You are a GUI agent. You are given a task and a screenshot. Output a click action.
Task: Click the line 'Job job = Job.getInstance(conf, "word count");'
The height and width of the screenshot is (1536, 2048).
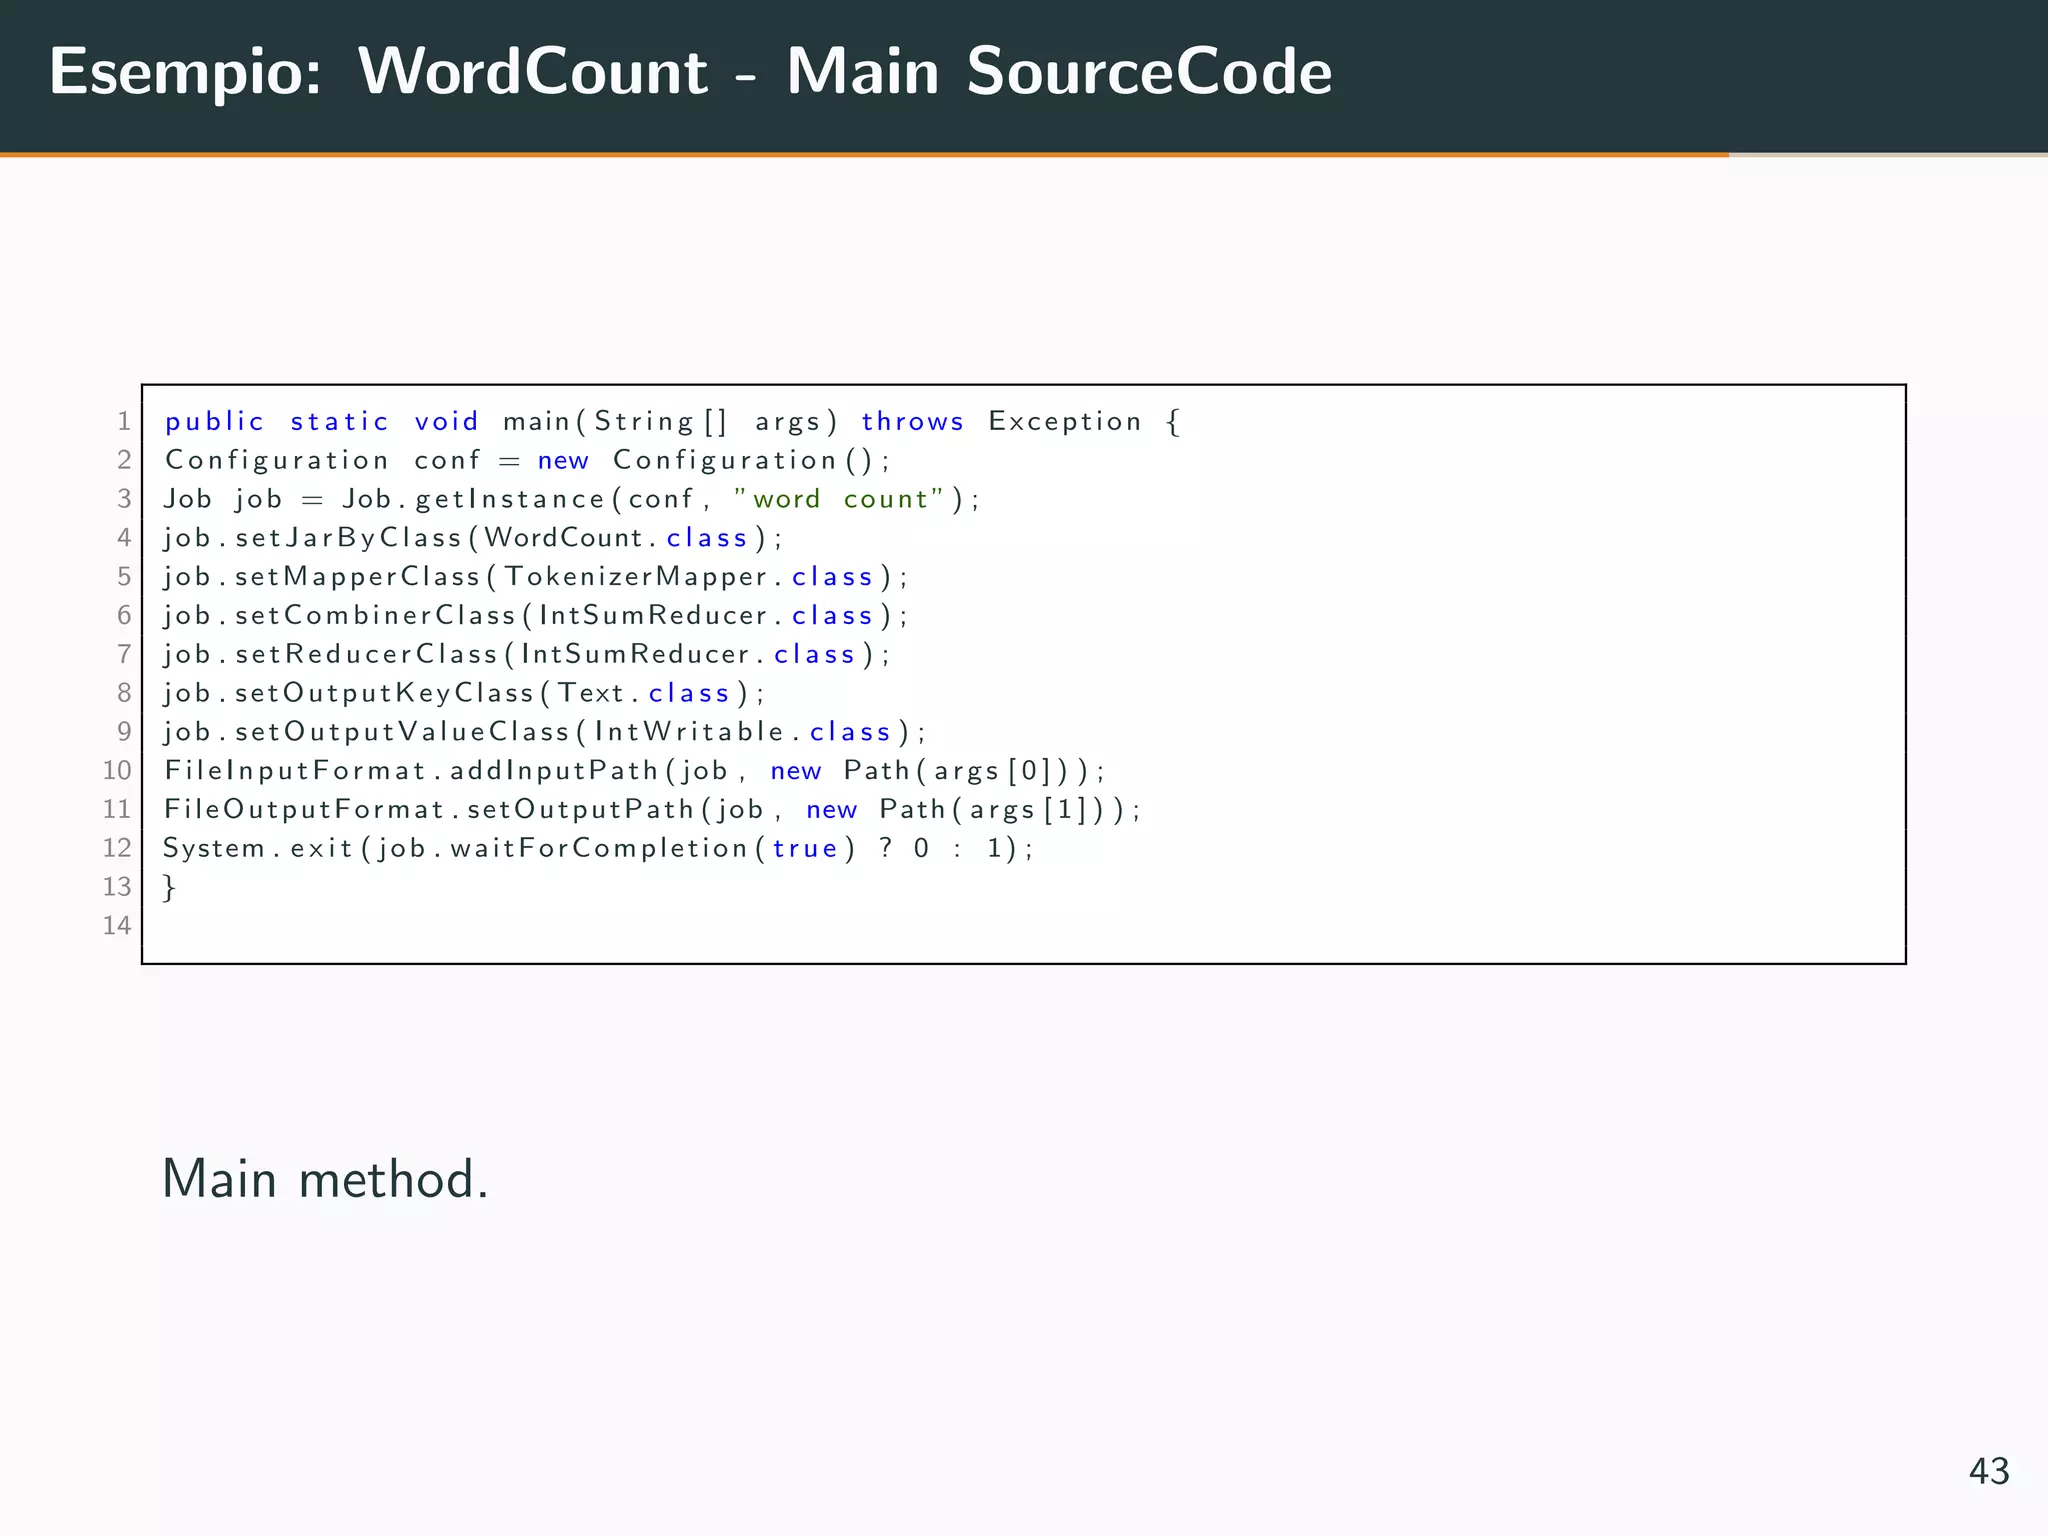[x=572, y=499]
